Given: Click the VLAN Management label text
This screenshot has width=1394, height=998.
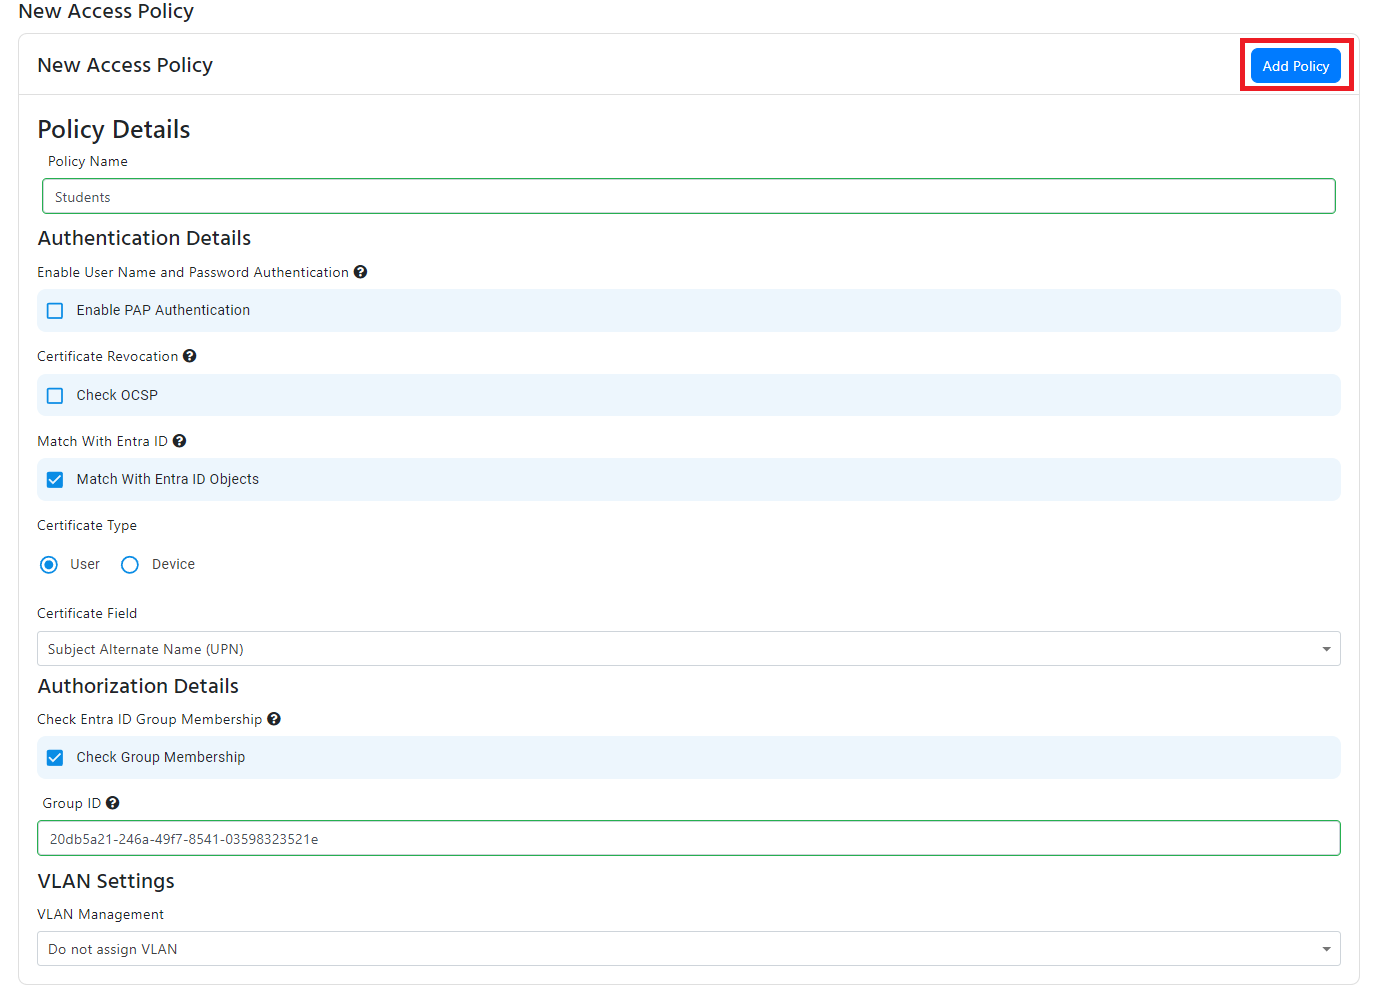Looking at the screenshot, I should coord(100,914).
